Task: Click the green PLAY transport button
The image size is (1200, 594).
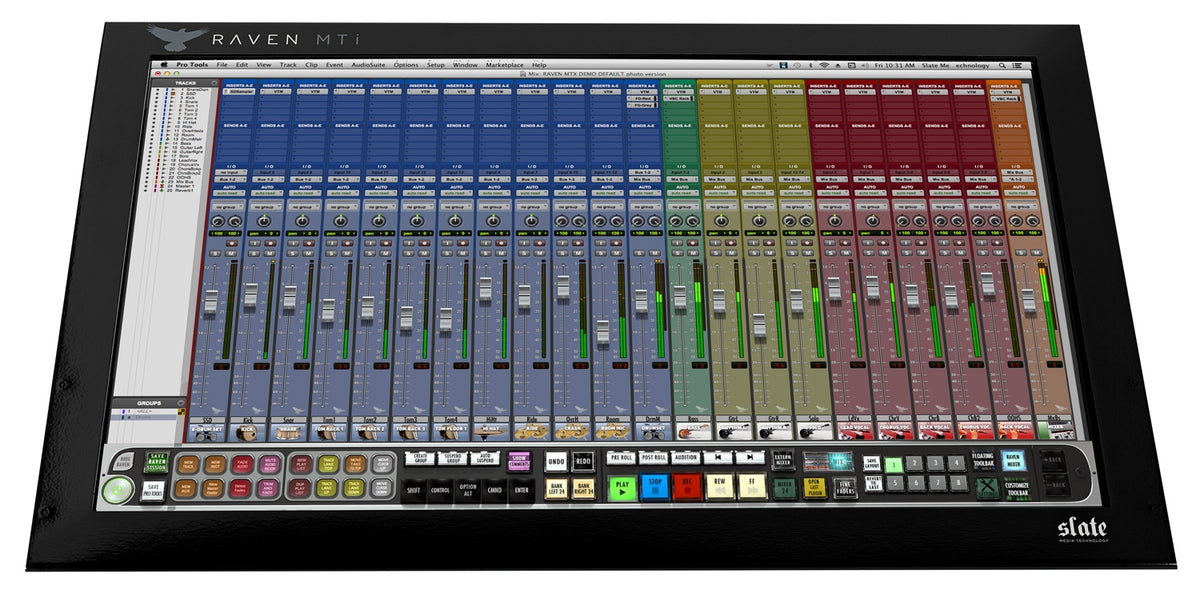Action: [x=622, y=487]
